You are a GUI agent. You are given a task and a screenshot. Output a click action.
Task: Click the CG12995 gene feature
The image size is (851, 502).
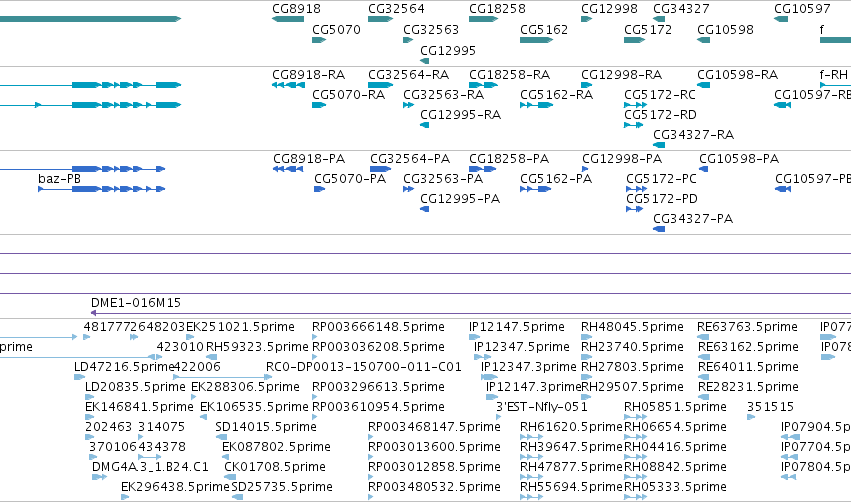click(425, 61)
